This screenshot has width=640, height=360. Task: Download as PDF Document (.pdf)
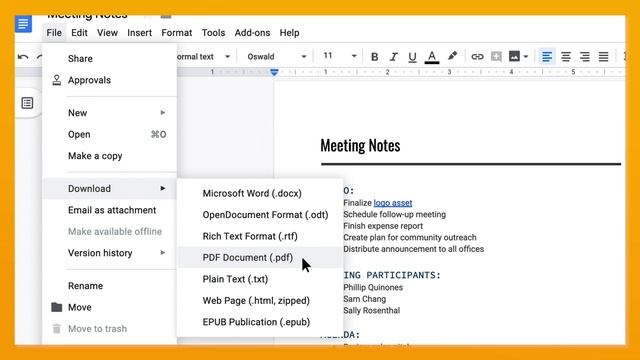(260, 258)
